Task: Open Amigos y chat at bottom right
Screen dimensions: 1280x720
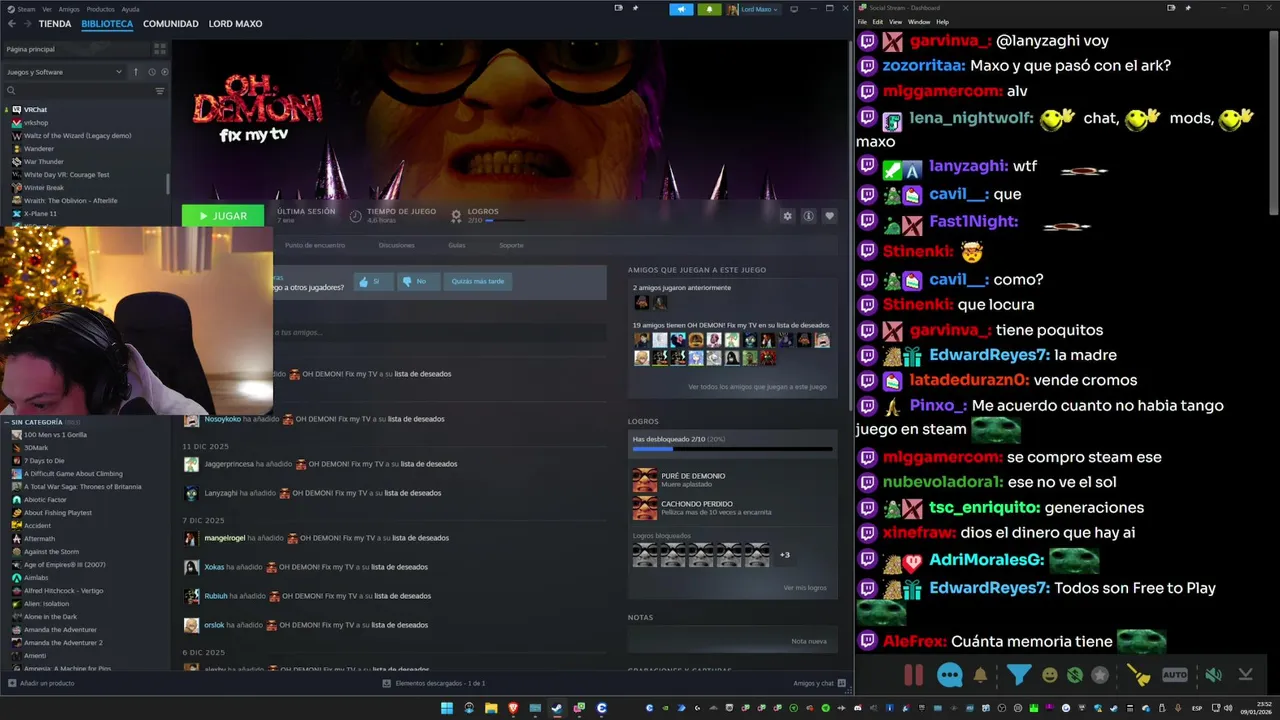Action: click(x=820, y=683)
